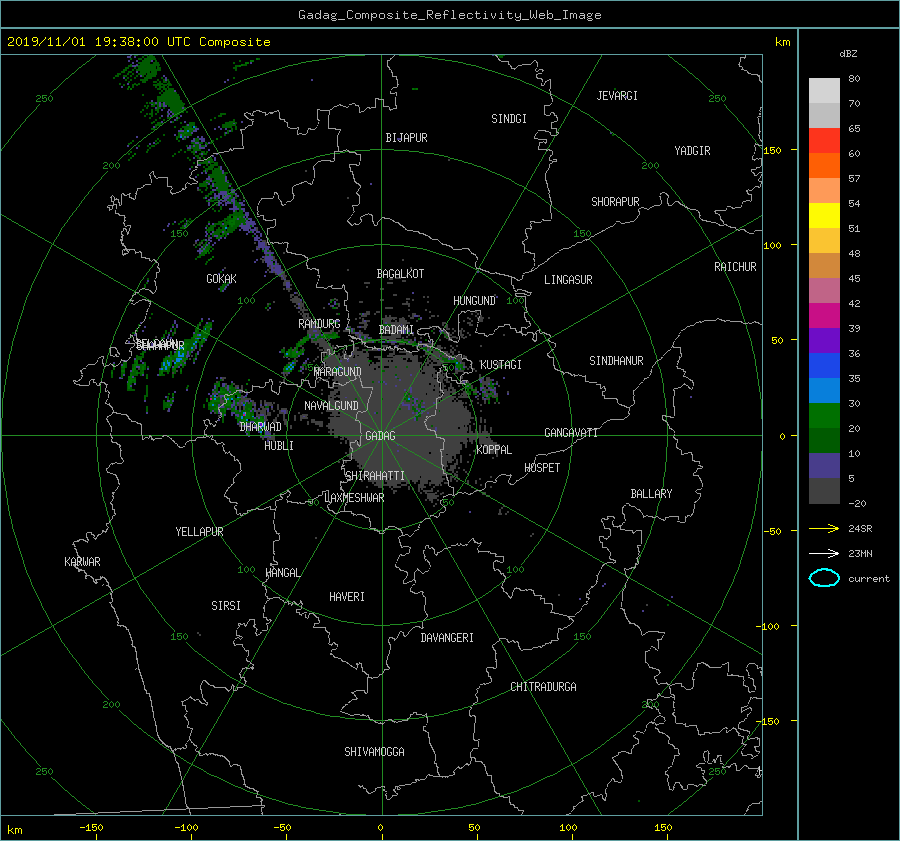This screenshot has height=841, width=900.
Task: Click the SINDHANUR city label
Action: 616,361
